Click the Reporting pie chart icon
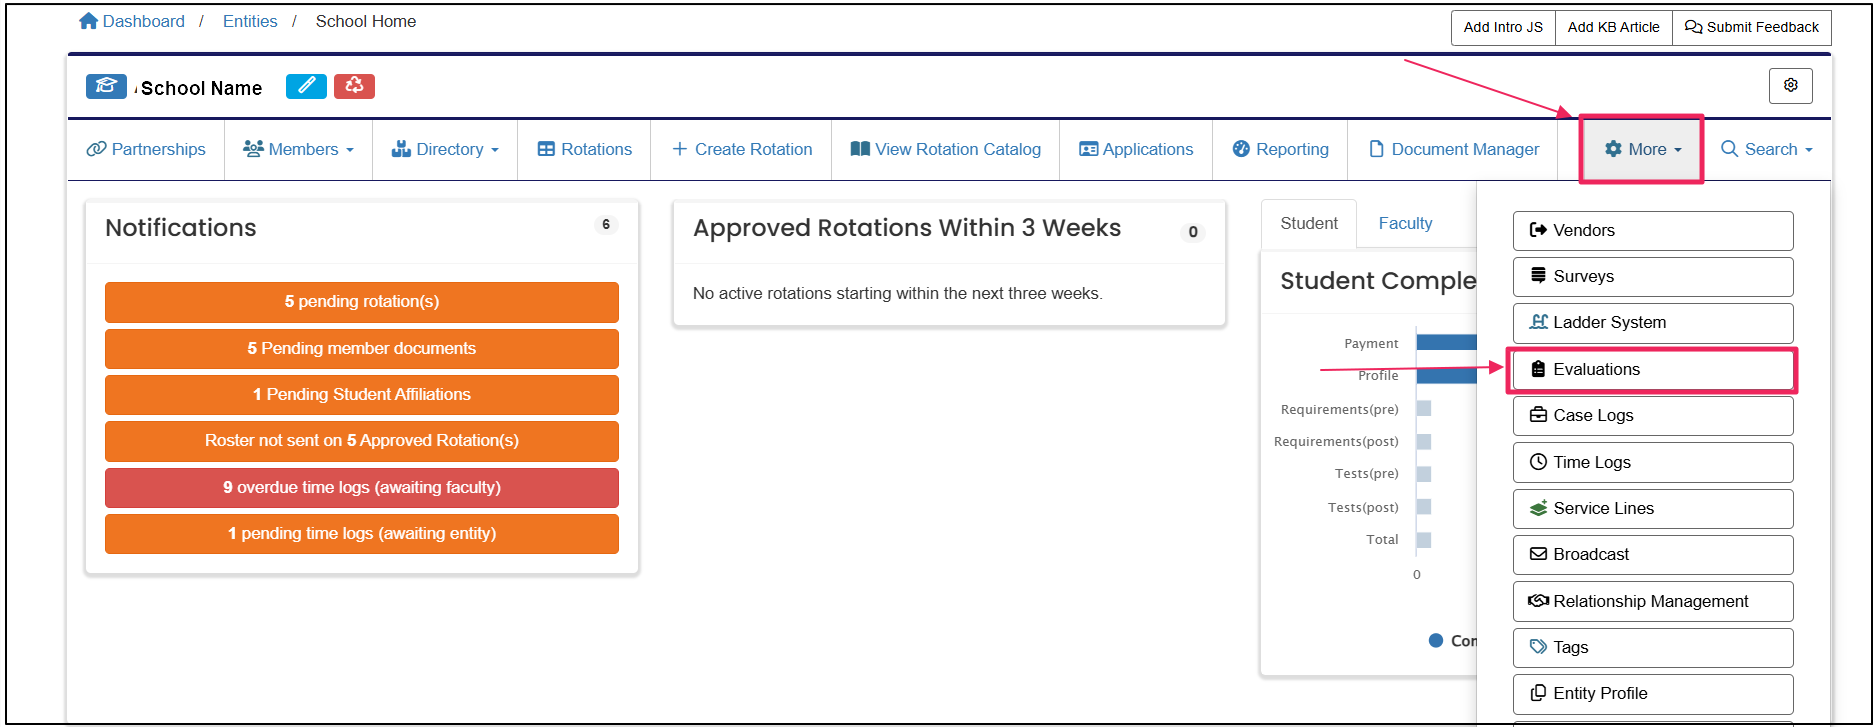This screenshot has width=1875, height=727. click(1241, 149)
